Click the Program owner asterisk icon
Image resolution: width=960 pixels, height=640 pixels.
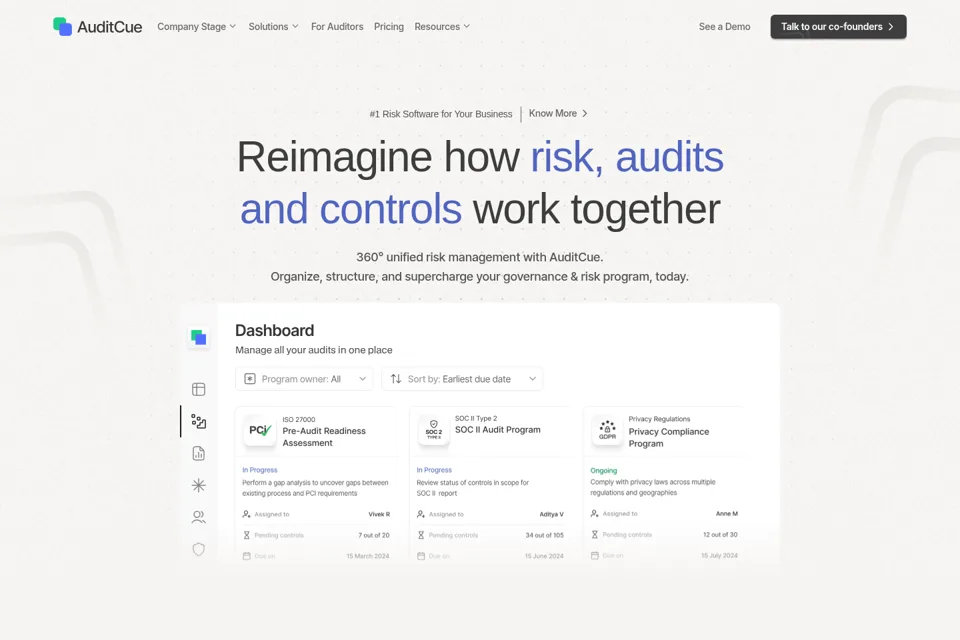pyautogui.click(x=250, y=378)
